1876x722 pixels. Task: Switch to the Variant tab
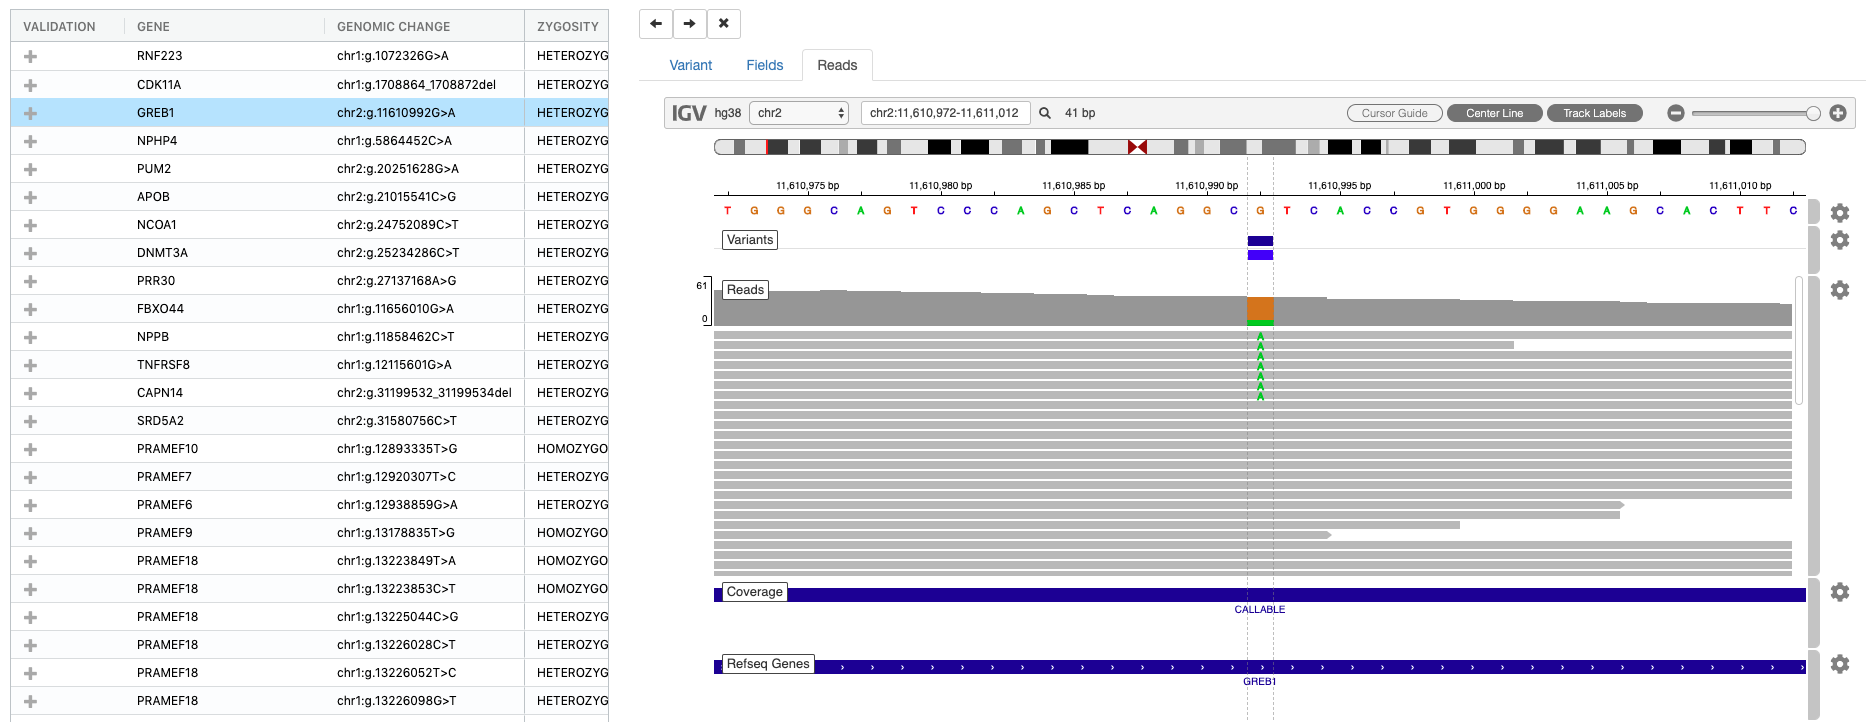pos(691,65)
